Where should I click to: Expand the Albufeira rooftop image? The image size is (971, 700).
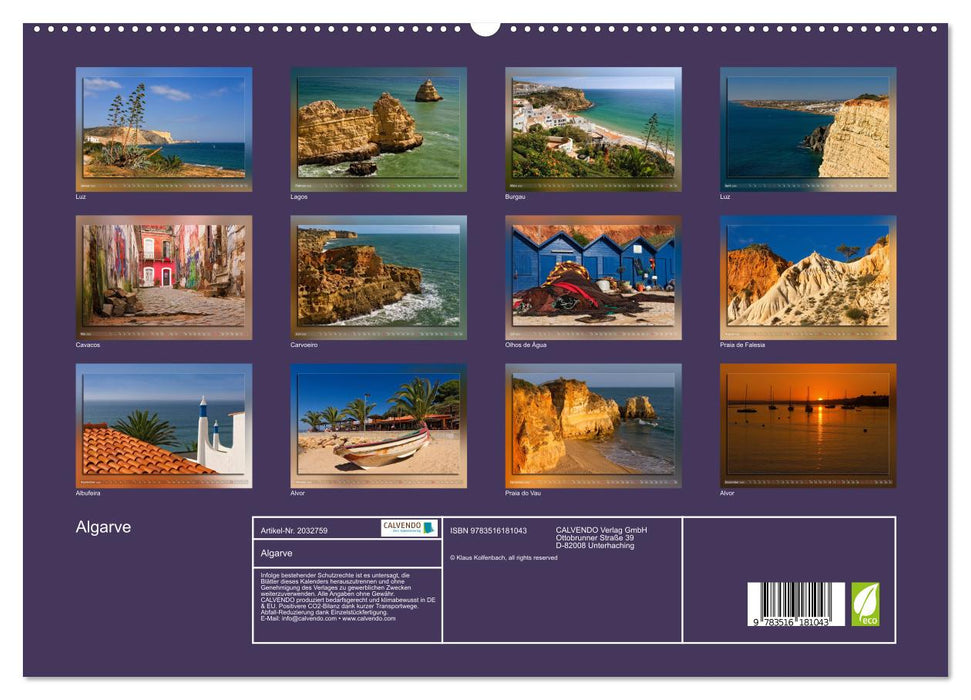(160, 425)
